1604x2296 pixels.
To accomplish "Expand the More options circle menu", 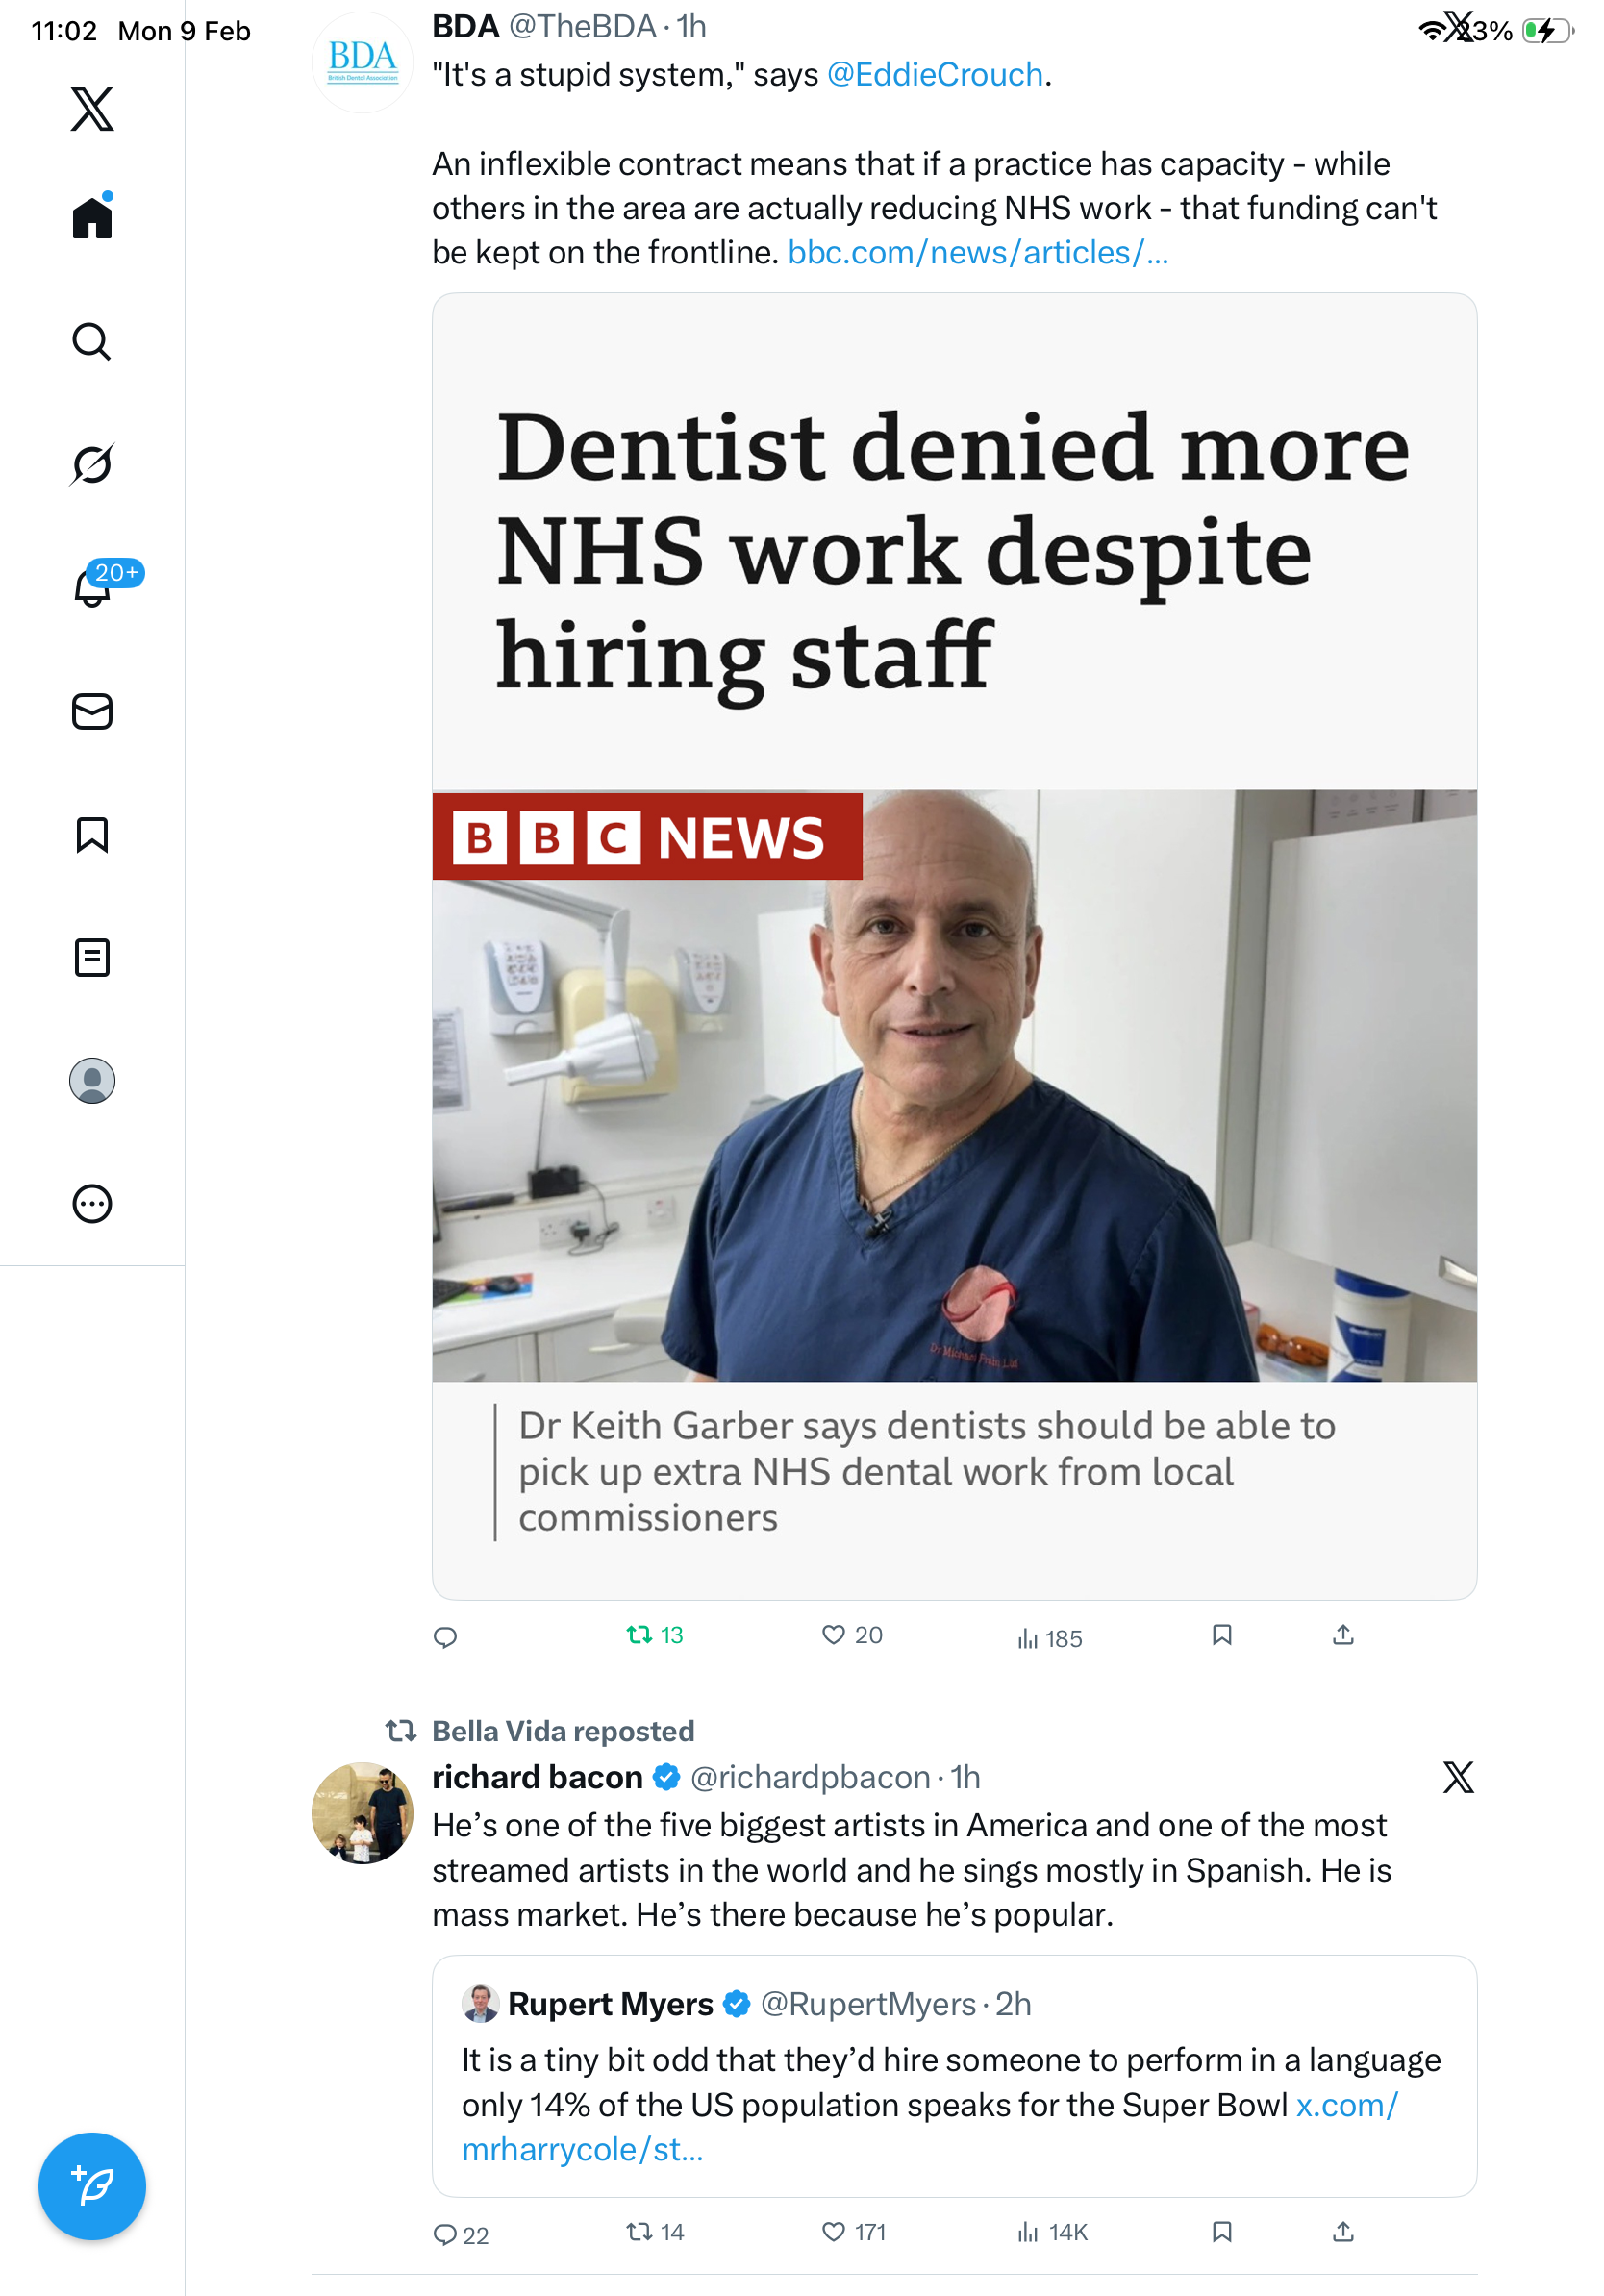I will pos(92,1203).
